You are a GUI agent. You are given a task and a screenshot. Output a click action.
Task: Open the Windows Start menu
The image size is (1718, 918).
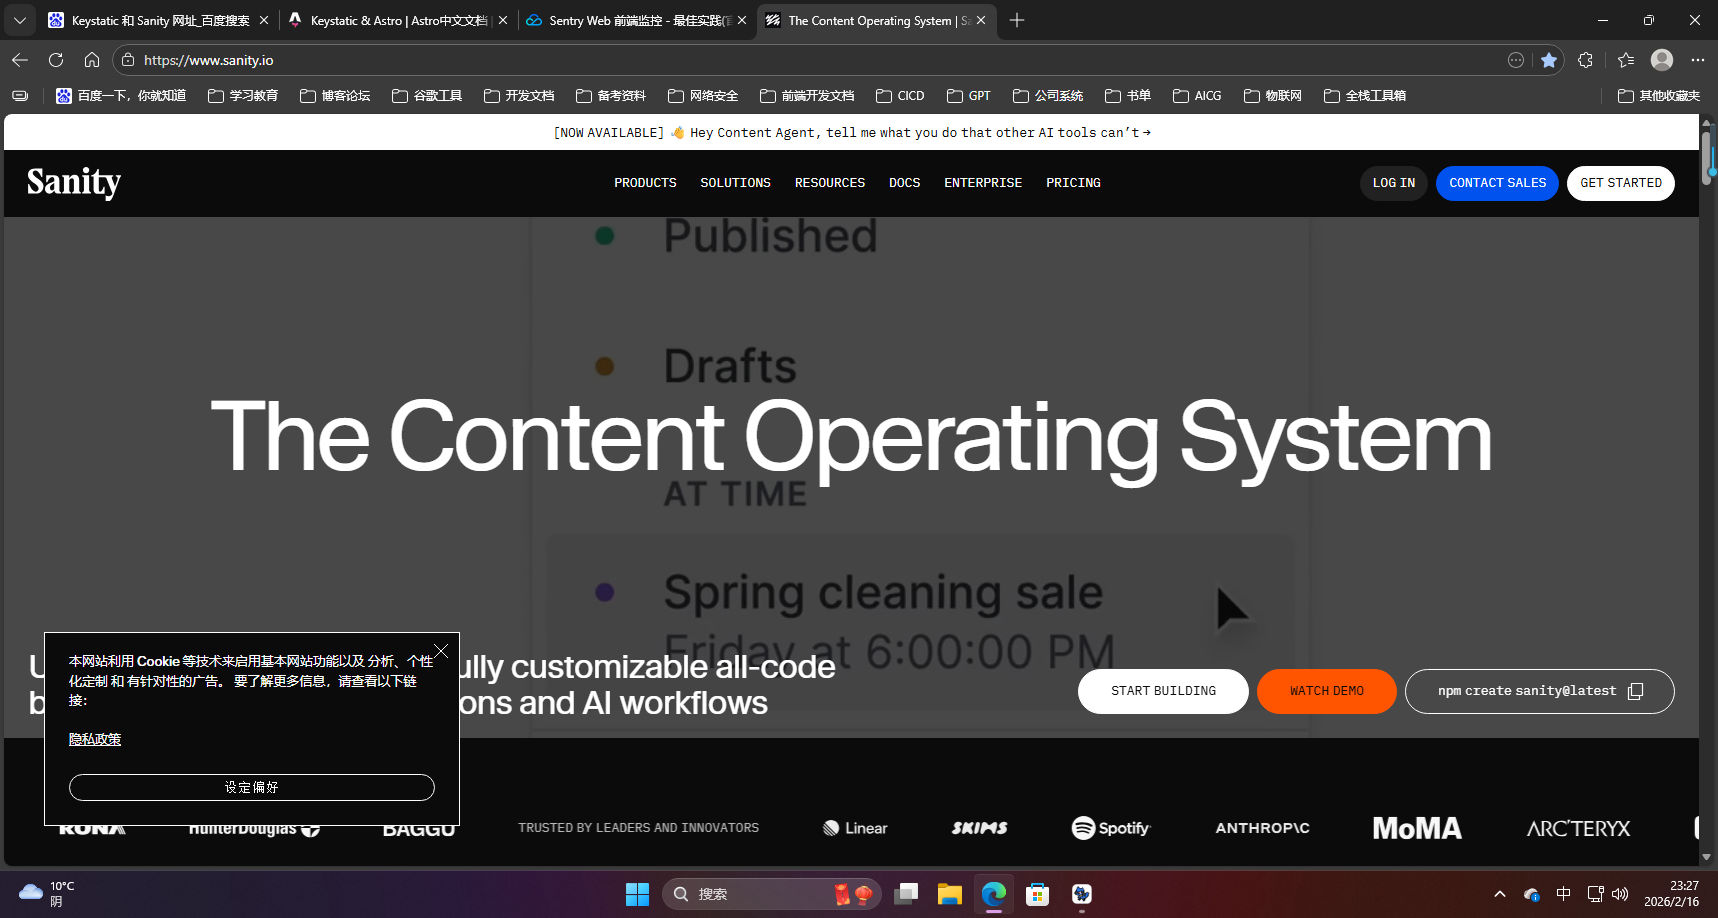[x=637, y=894]
